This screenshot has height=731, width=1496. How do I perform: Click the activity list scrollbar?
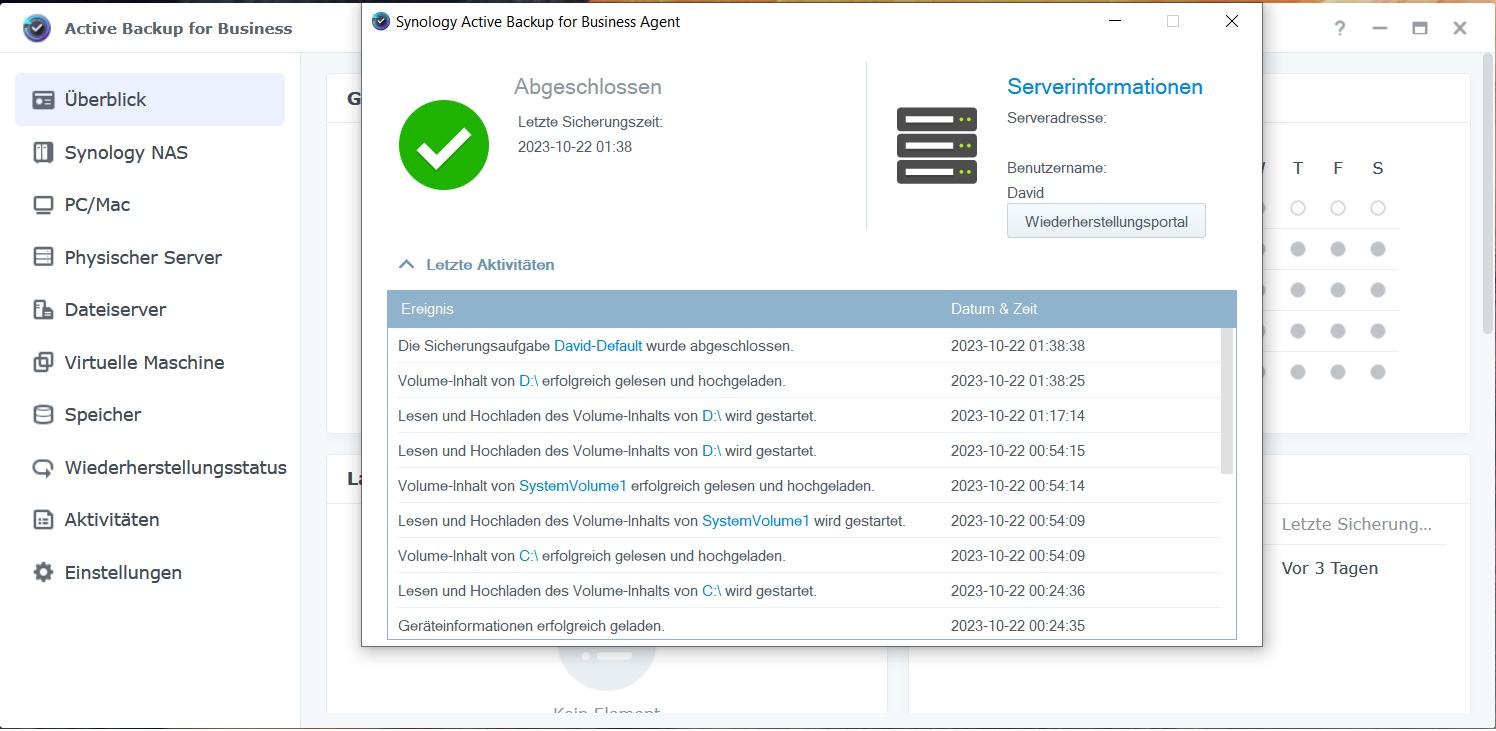[1228, 400]
